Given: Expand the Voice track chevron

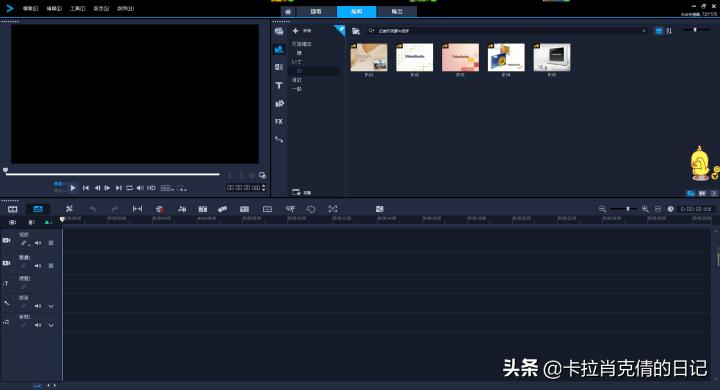Looking at the screenshot, I should [x=51, y=306].
